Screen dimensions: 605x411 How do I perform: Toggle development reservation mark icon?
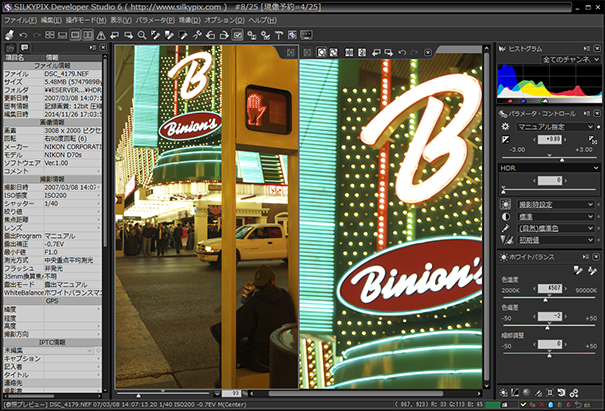(x=238, y=36)
